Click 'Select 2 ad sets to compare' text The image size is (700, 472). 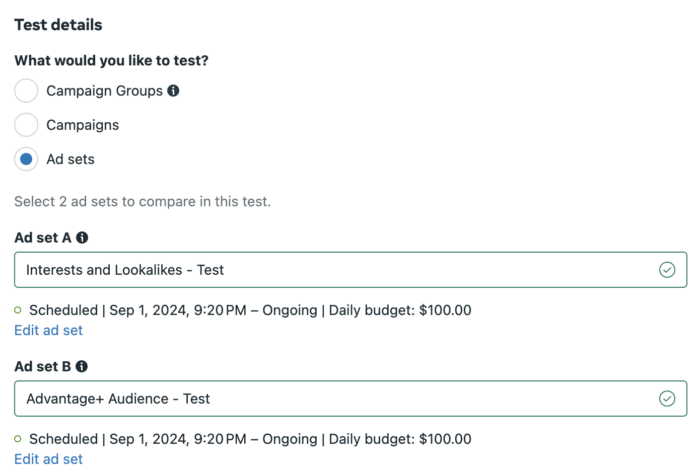coord(142,201)
